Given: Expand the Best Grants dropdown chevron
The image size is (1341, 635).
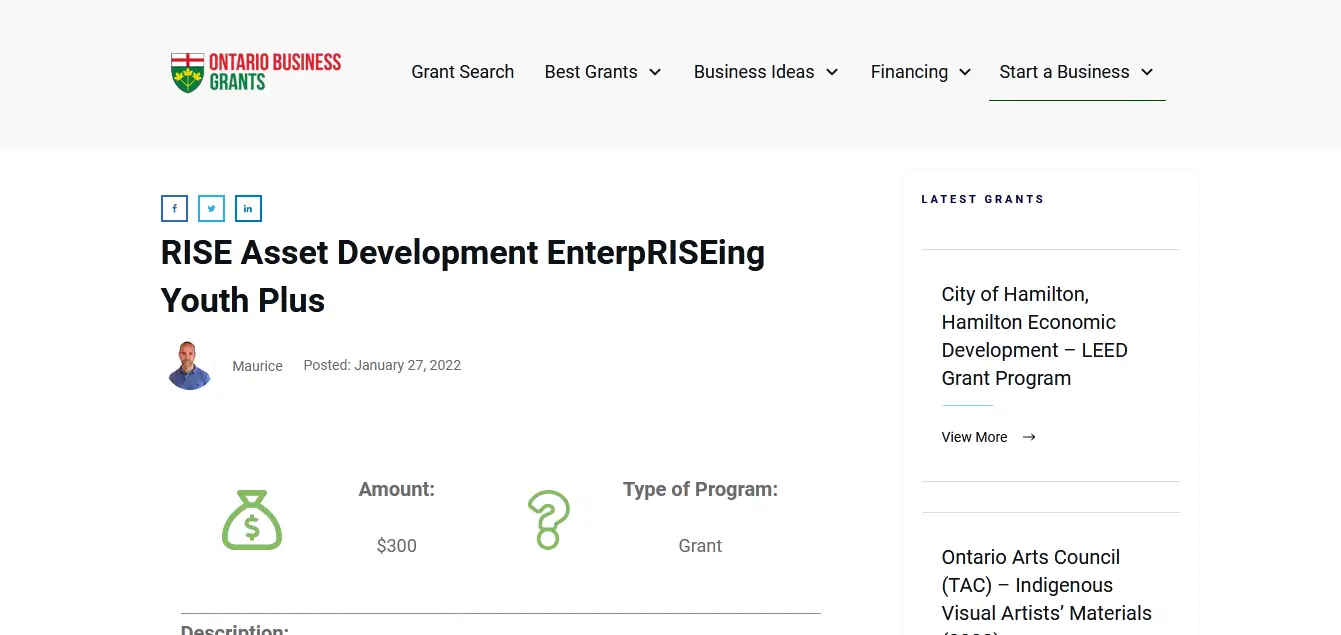Looking at the screenshot, I should (655, 72).
